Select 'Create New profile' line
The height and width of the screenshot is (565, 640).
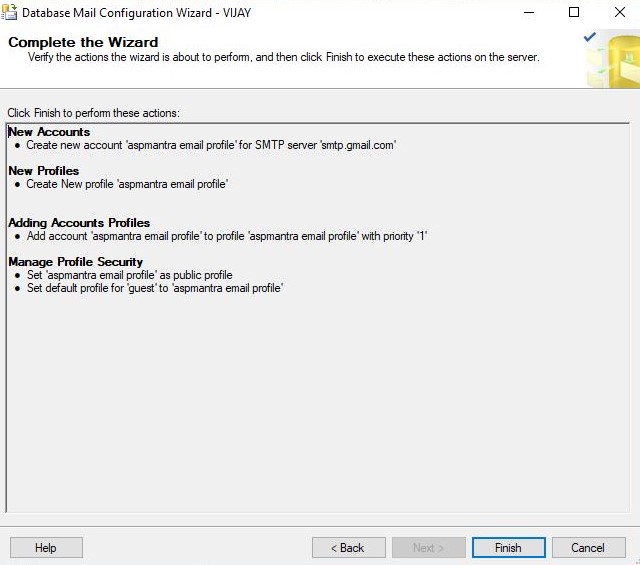click(x=127, y=184)
